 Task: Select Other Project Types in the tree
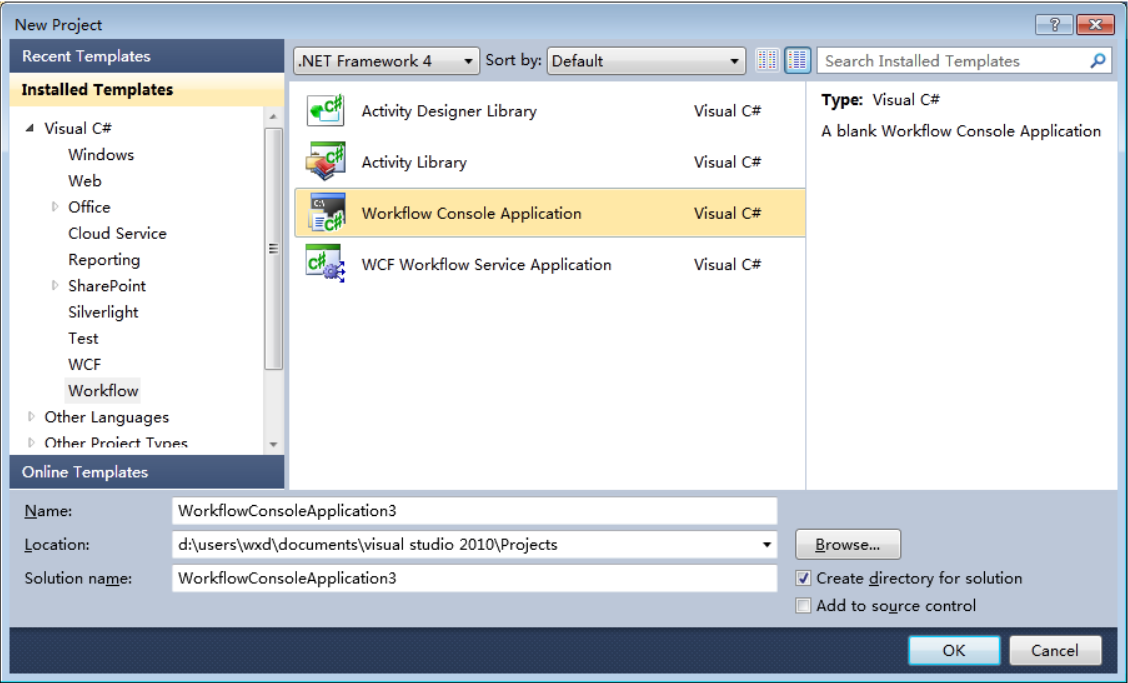[x=116, y=443]
